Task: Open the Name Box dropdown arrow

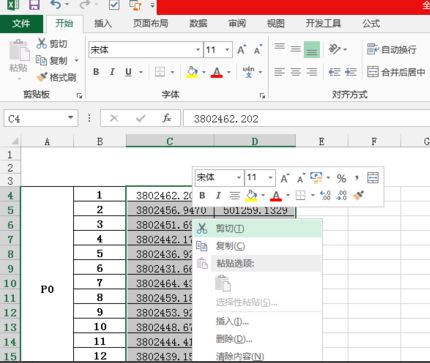Action: coord(70,118)
